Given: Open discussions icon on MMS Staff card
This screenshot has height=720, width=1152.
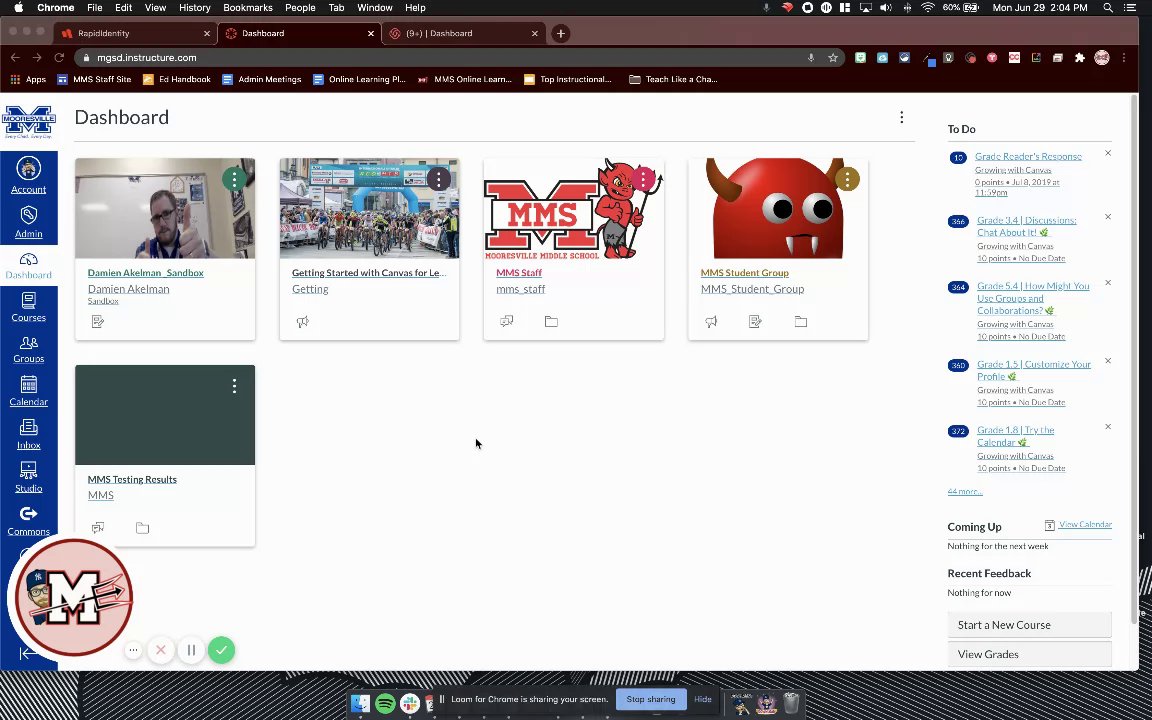Looking at the screenshot, I should click(x=506, y=322).
